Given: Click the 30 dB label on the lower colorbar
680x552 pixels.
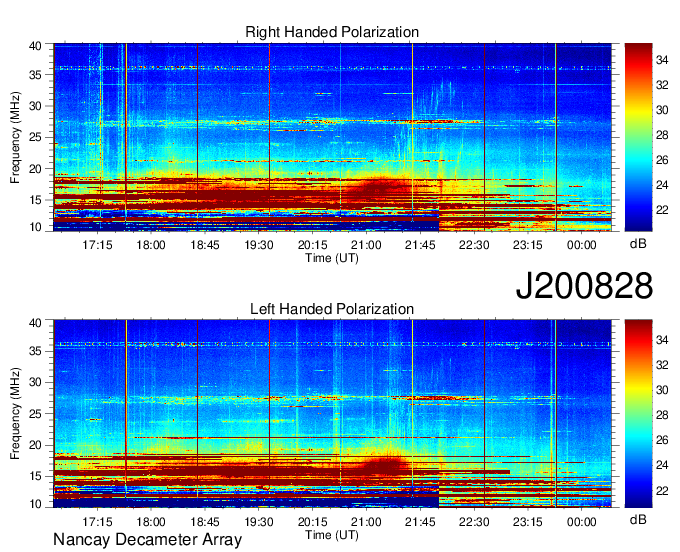Looking at the screenshot, I should 662,390.
